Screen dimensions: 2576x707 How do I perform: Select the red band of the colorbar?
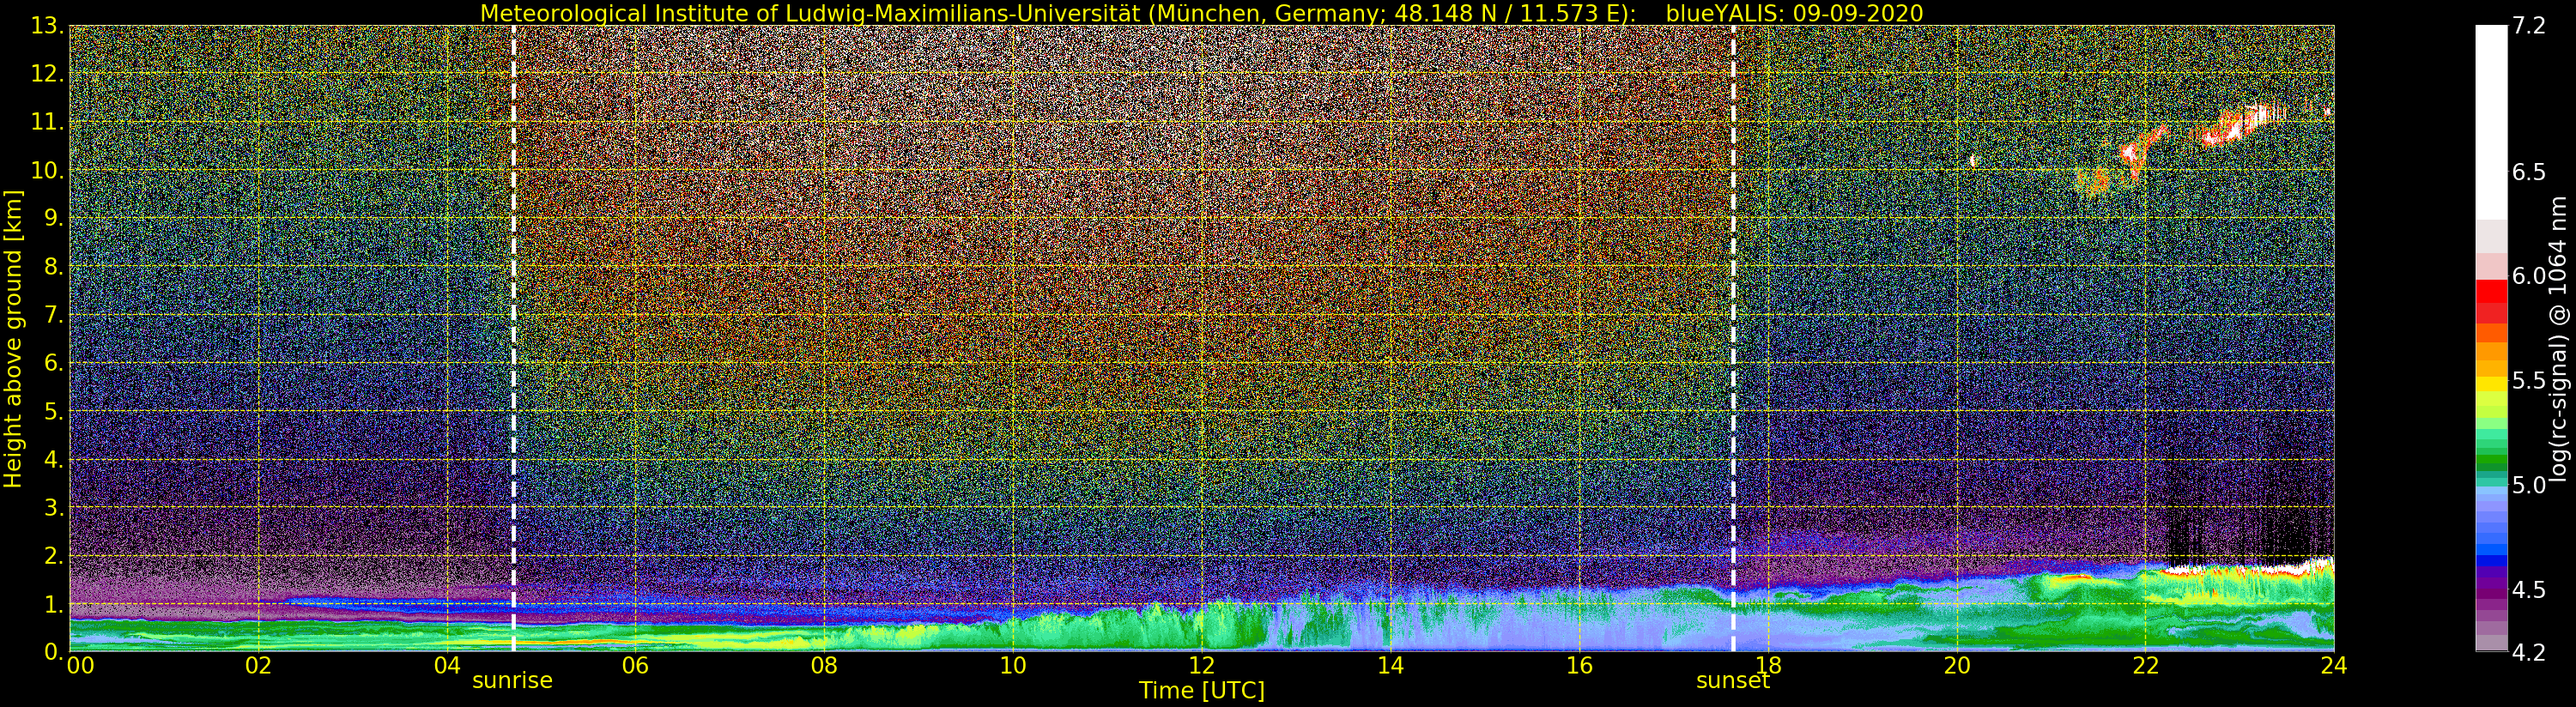pos(2491,302)
